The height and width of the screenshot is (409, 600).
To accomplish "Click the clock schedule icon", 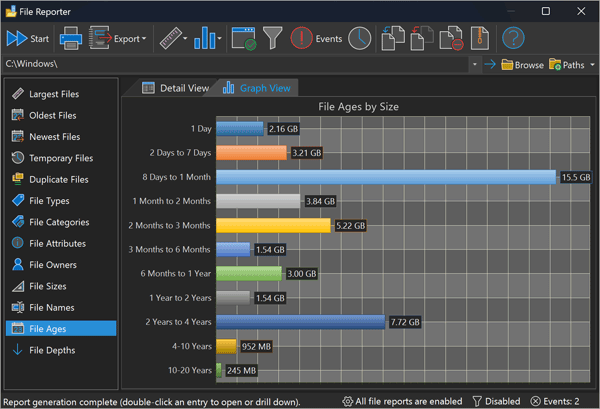I will [359, 39].
